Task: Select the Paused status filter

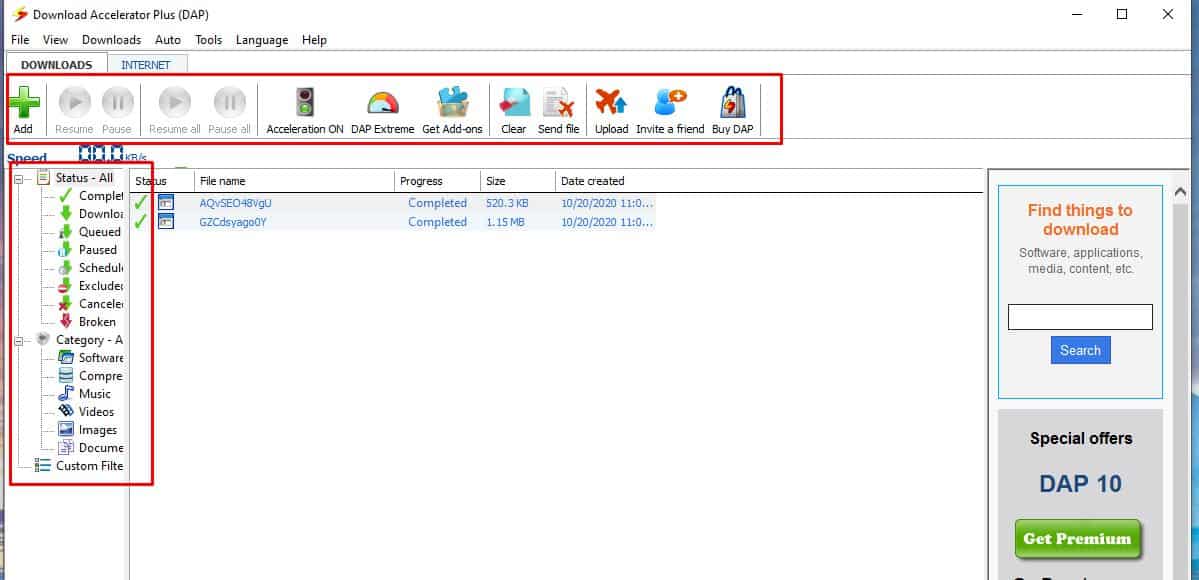Action: (x=98, y=249)
